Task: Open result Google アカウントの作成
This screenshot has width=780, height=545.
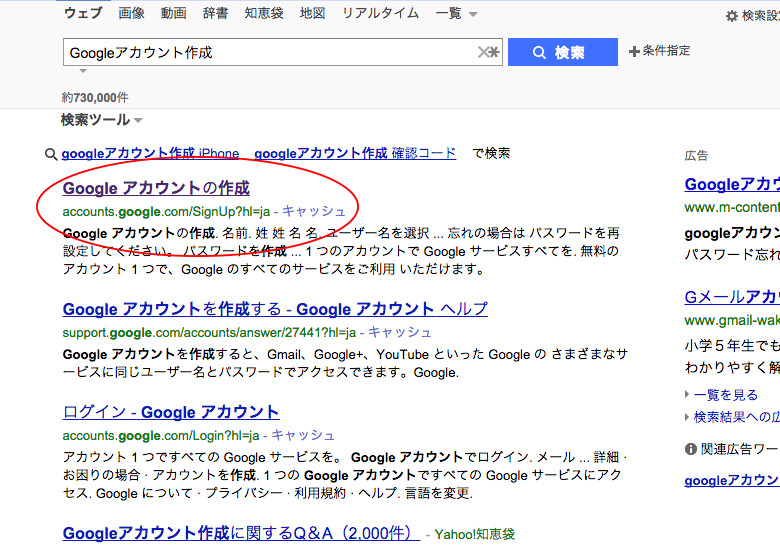Action: (156, 188)
